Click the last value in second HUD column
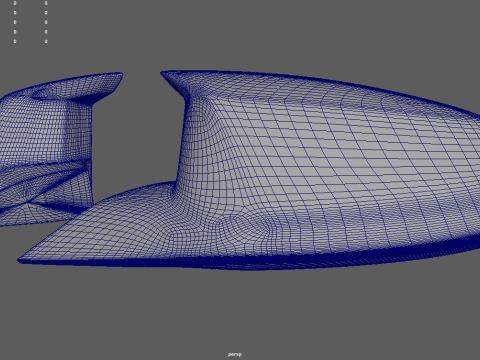Screen dimensions: 480x360 (x=46, y=41)
